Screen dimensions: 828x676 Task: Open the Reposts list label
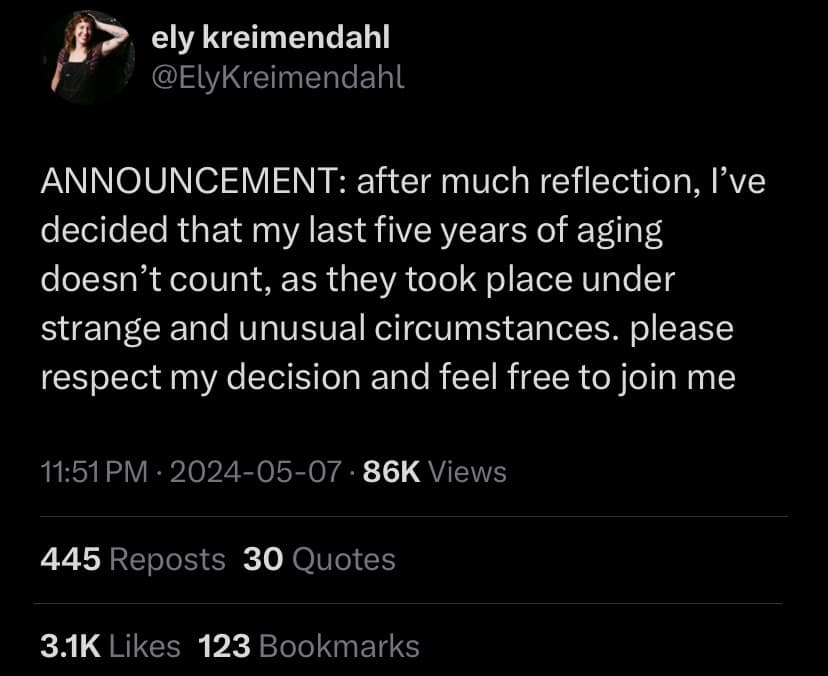tap(168, 559)
